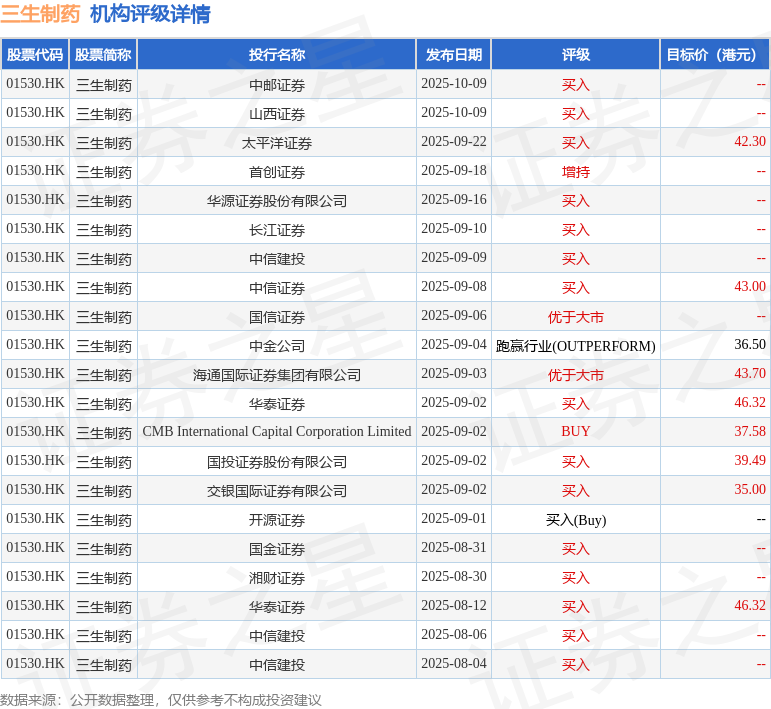
Task: Select the 评级 column header
Action: coord(576,55)
